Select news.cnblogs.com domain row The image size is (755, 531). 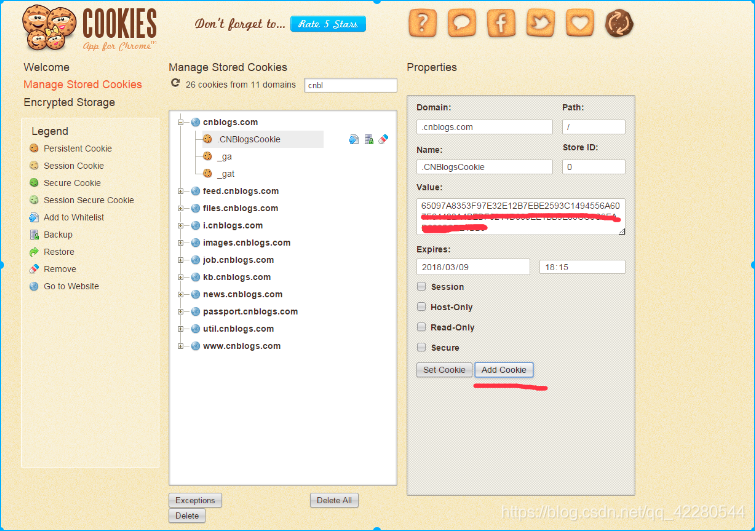coord(243,294)
